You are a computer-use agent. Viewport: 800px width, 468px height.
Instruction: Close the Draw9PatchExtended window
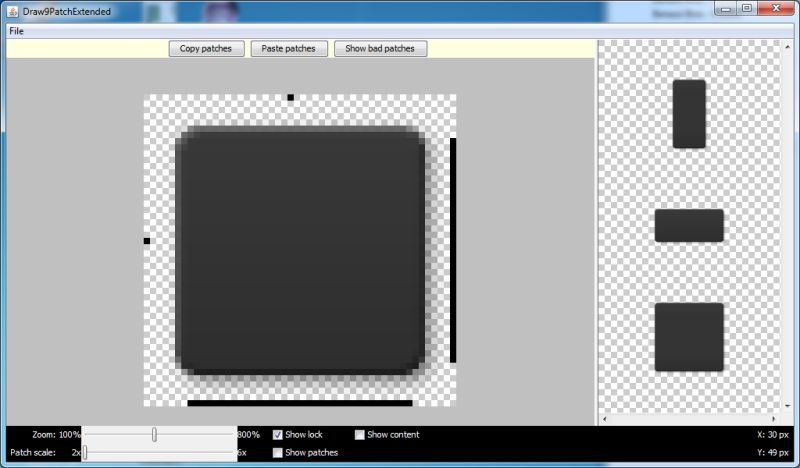click(x=776, y=8)
